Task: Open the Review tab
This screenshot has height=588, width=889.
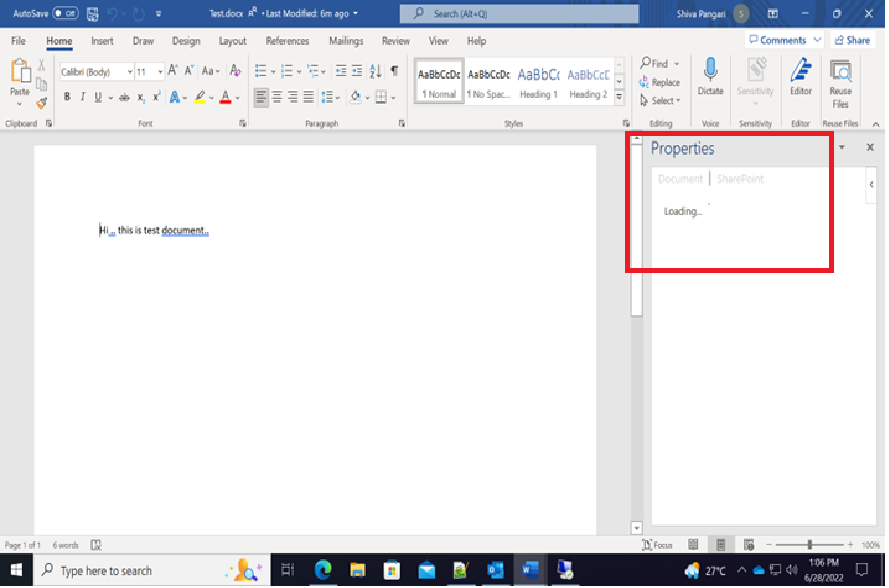Action: point(396,41)
